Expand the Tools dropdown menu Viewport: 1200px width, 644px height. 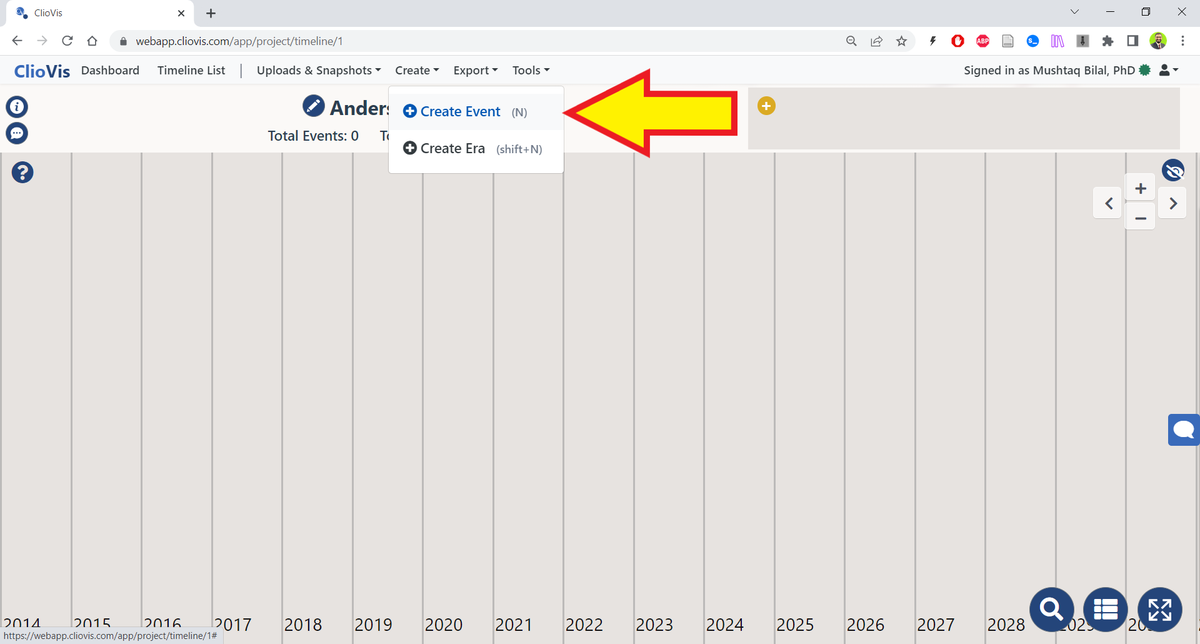click(531, 70)
